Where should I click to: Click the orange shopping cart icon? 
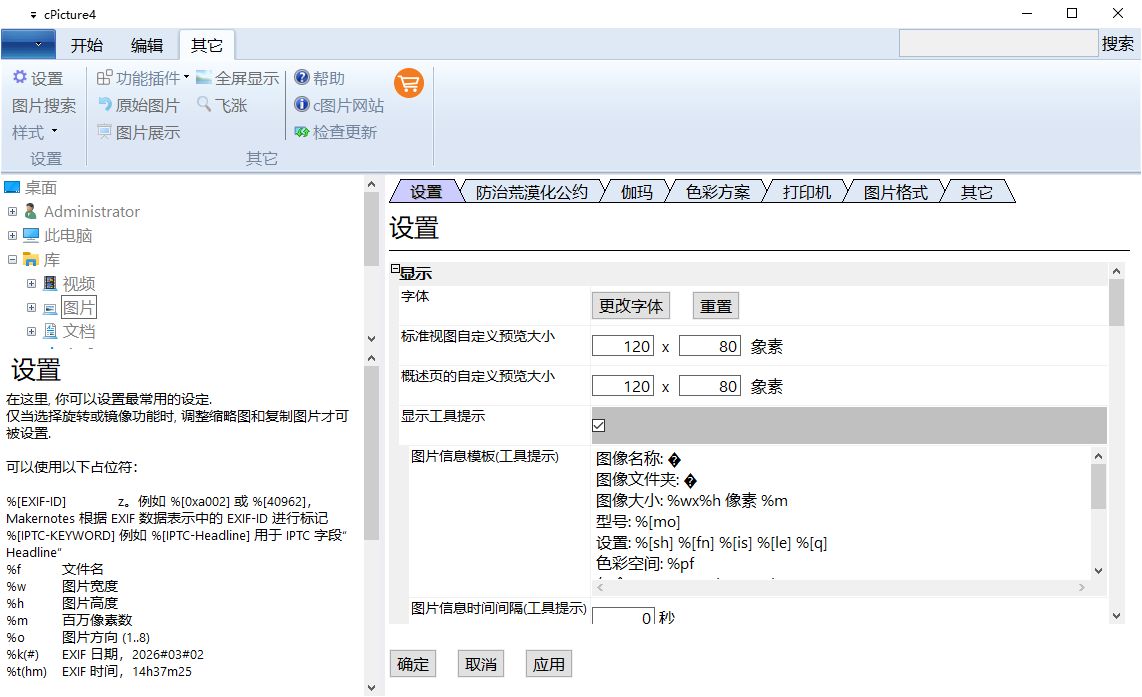pyautogui.click(x=409, y=84)
